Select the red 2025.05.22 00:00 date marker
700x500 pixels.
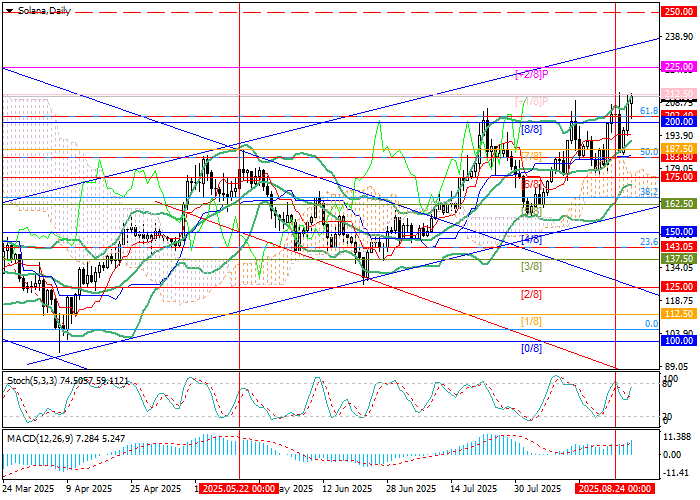(239, 489)
